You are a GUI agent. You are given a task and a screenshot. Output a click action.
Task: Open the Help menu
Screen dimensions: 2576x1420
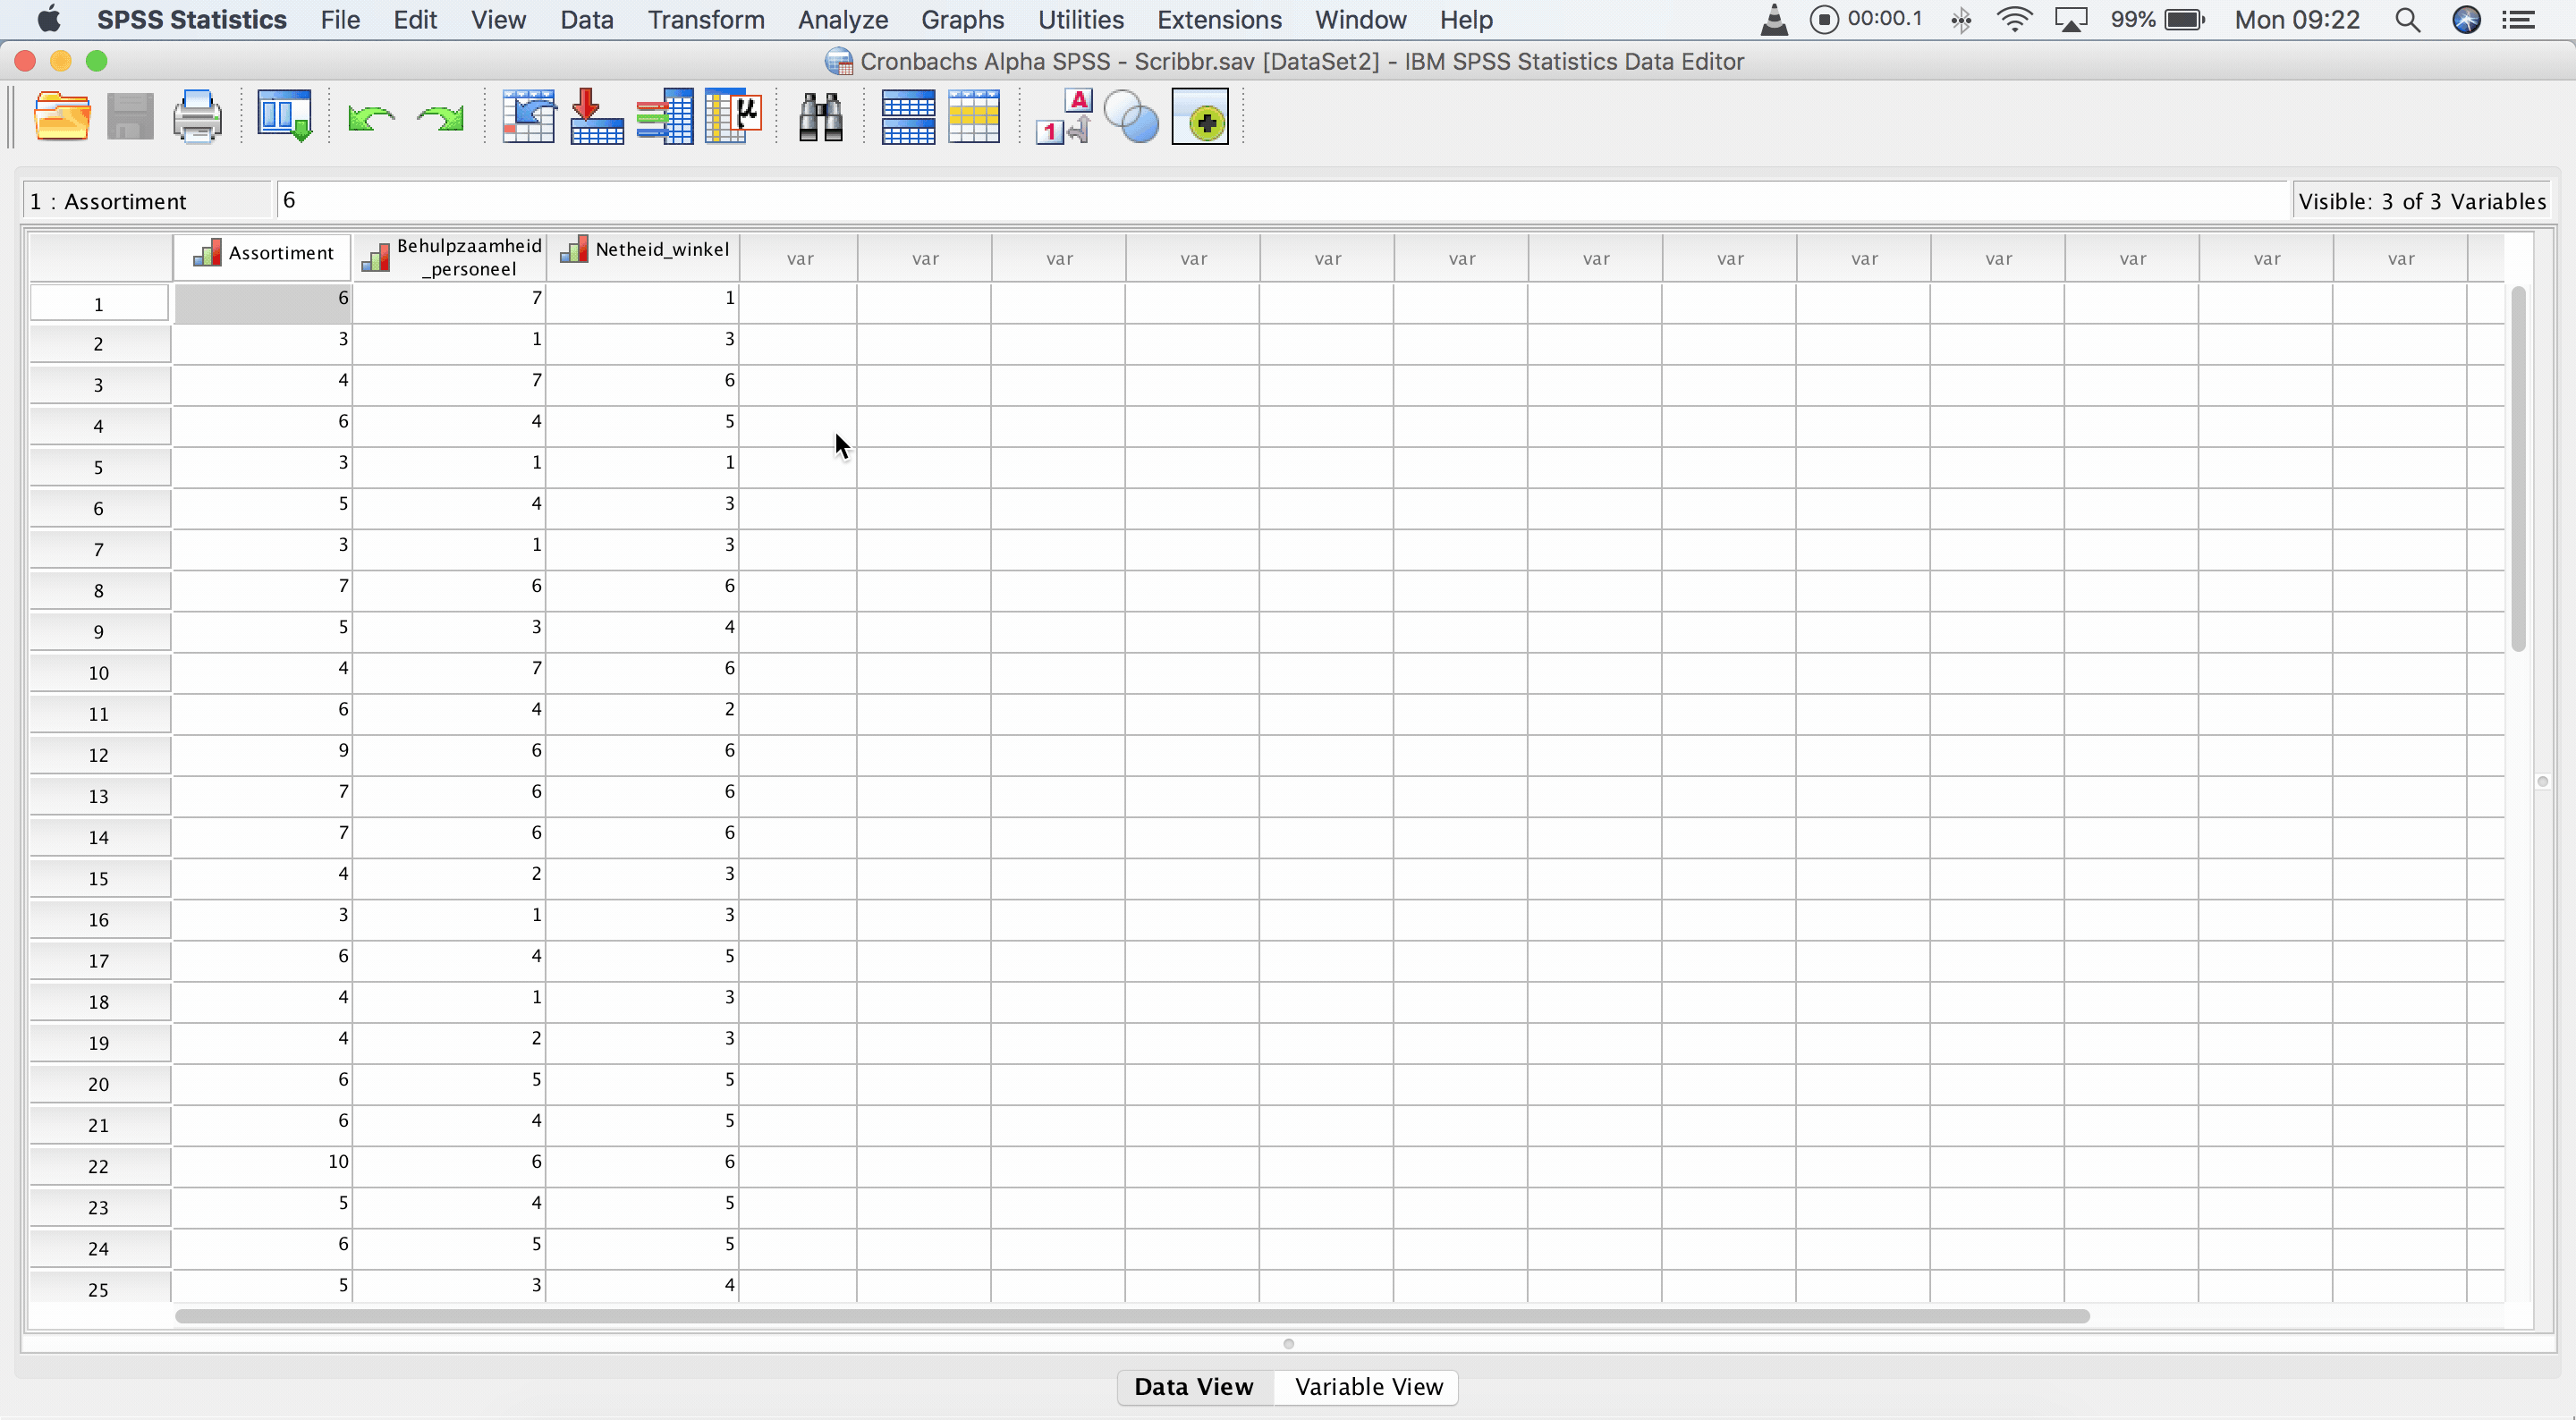coord(1466,20)
